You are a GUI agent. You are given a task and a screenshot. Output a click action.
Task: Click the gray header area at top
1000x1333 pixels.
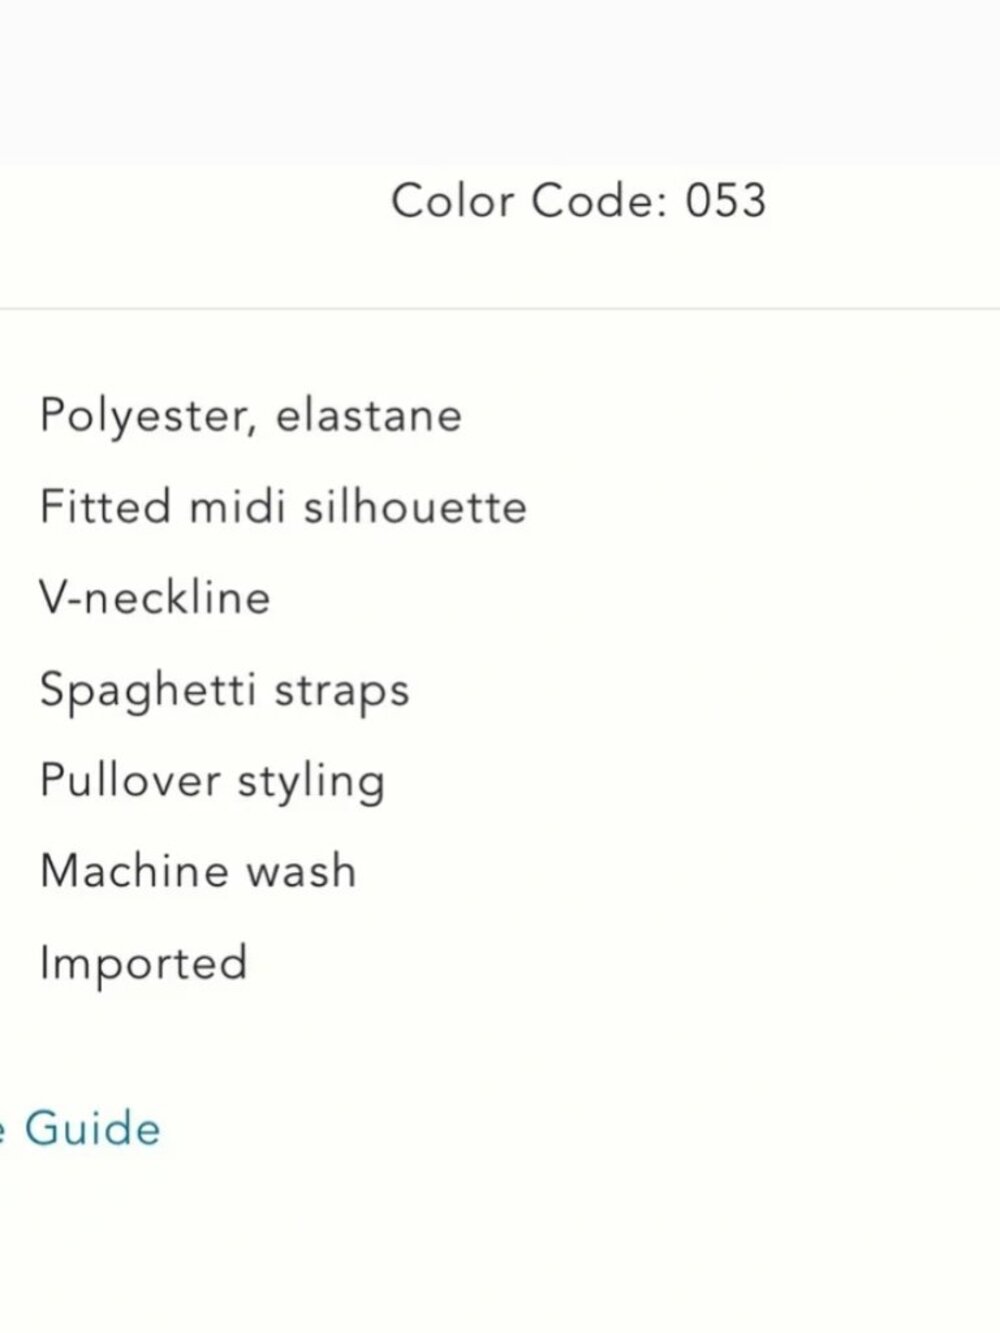[500, 82]
